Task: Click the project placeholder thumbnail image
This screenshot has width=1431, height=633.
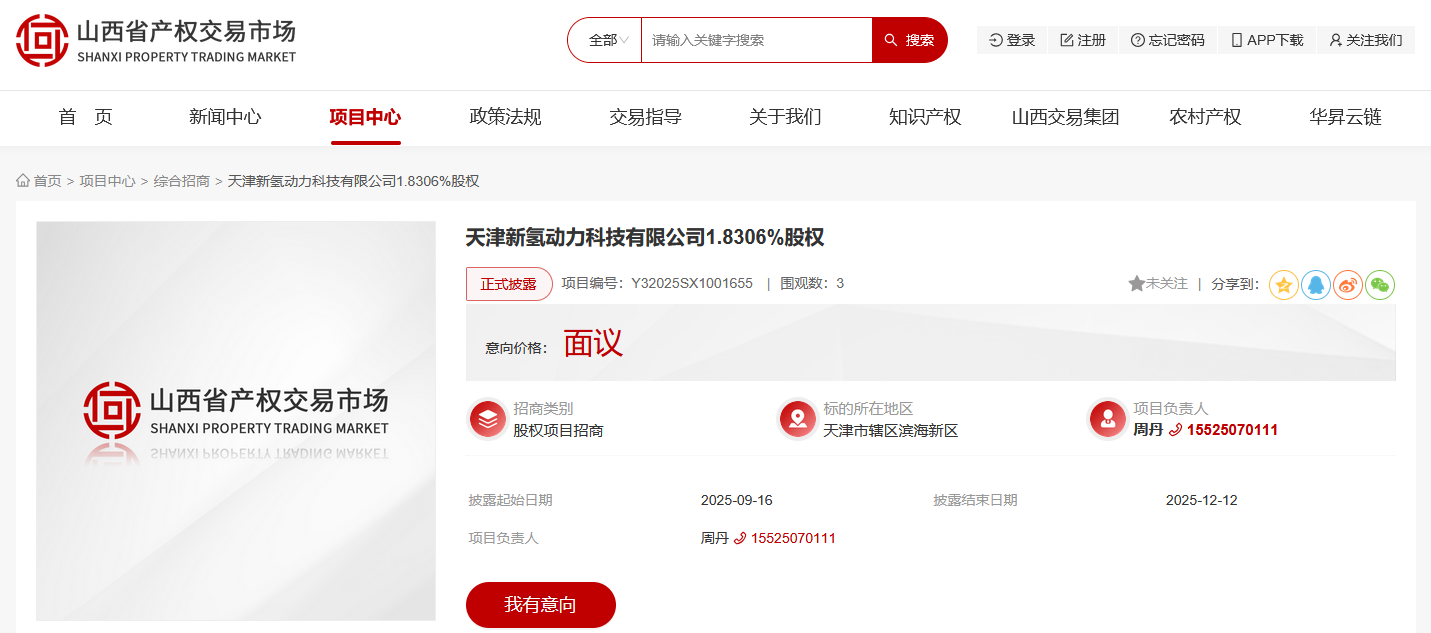Action: [236, 421]
